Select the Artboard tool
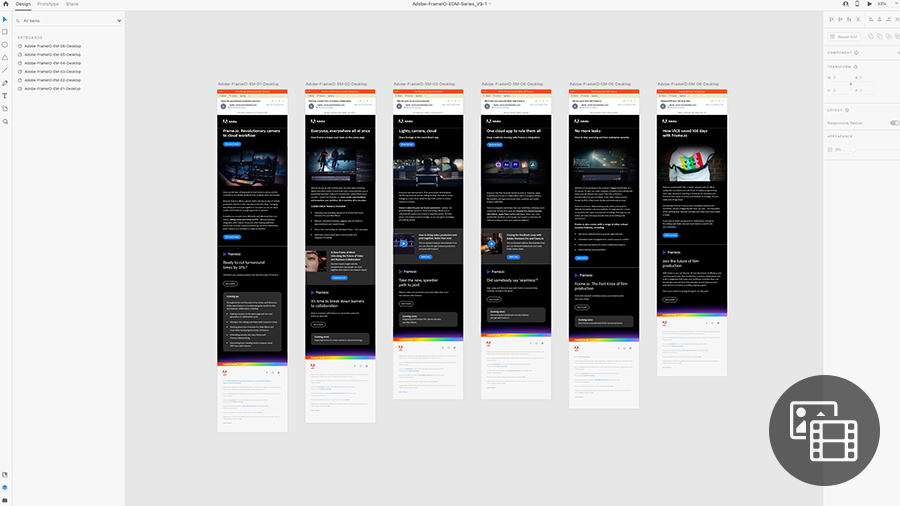This screenshot has width=900, height=506. coord(5,108)
